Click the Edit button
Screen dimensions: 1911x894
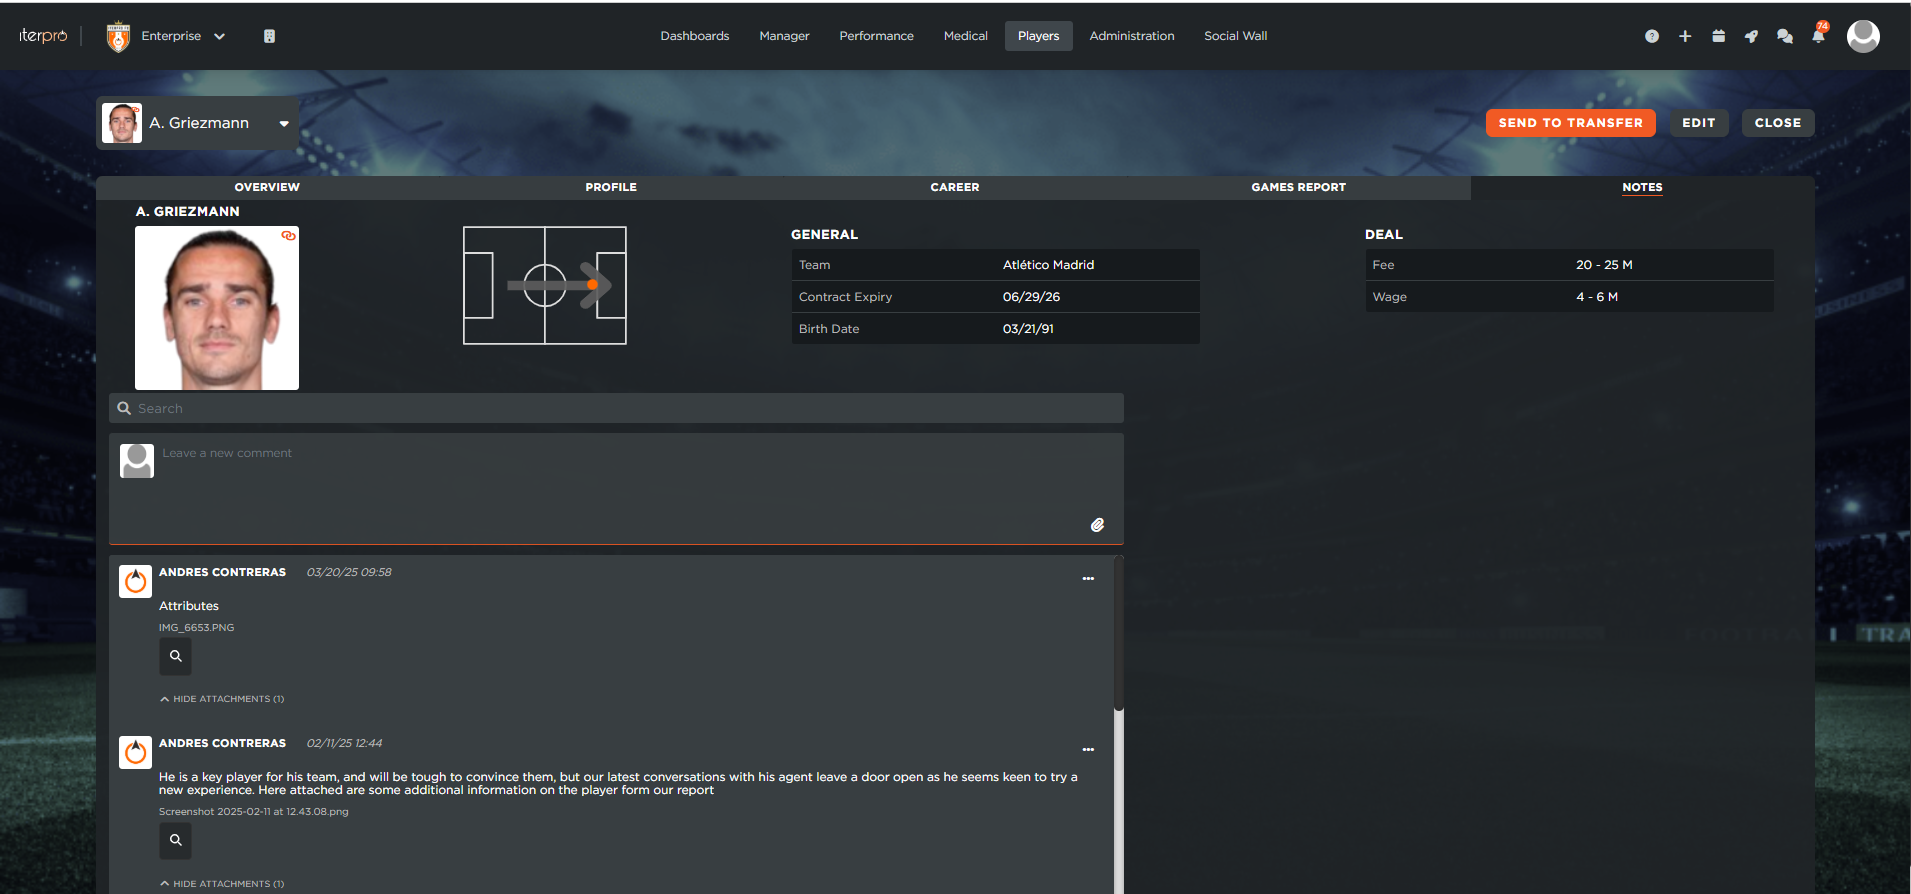click(1698, 123)
